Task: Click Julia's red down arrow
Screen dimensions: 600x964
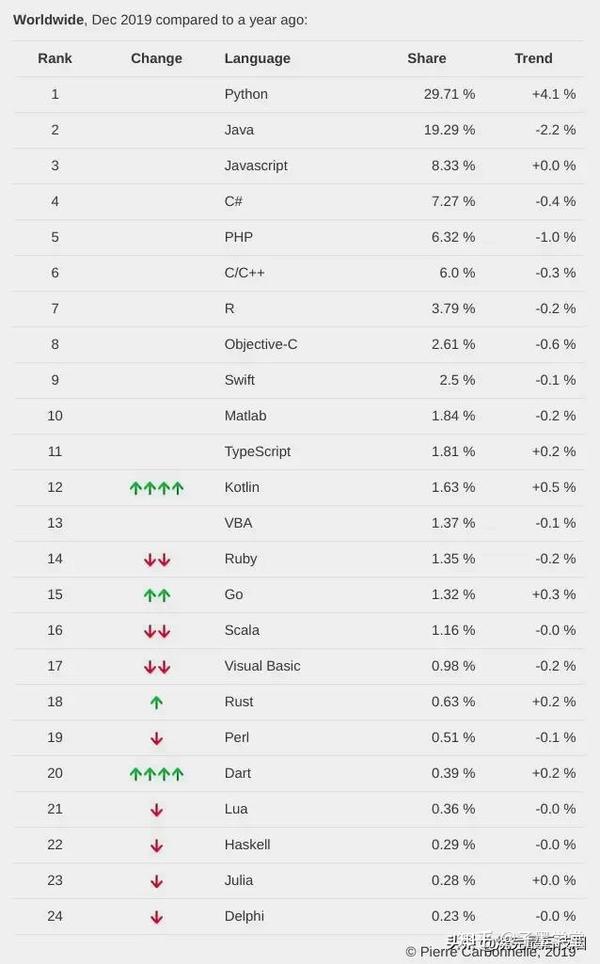Action: click(157, 882)
